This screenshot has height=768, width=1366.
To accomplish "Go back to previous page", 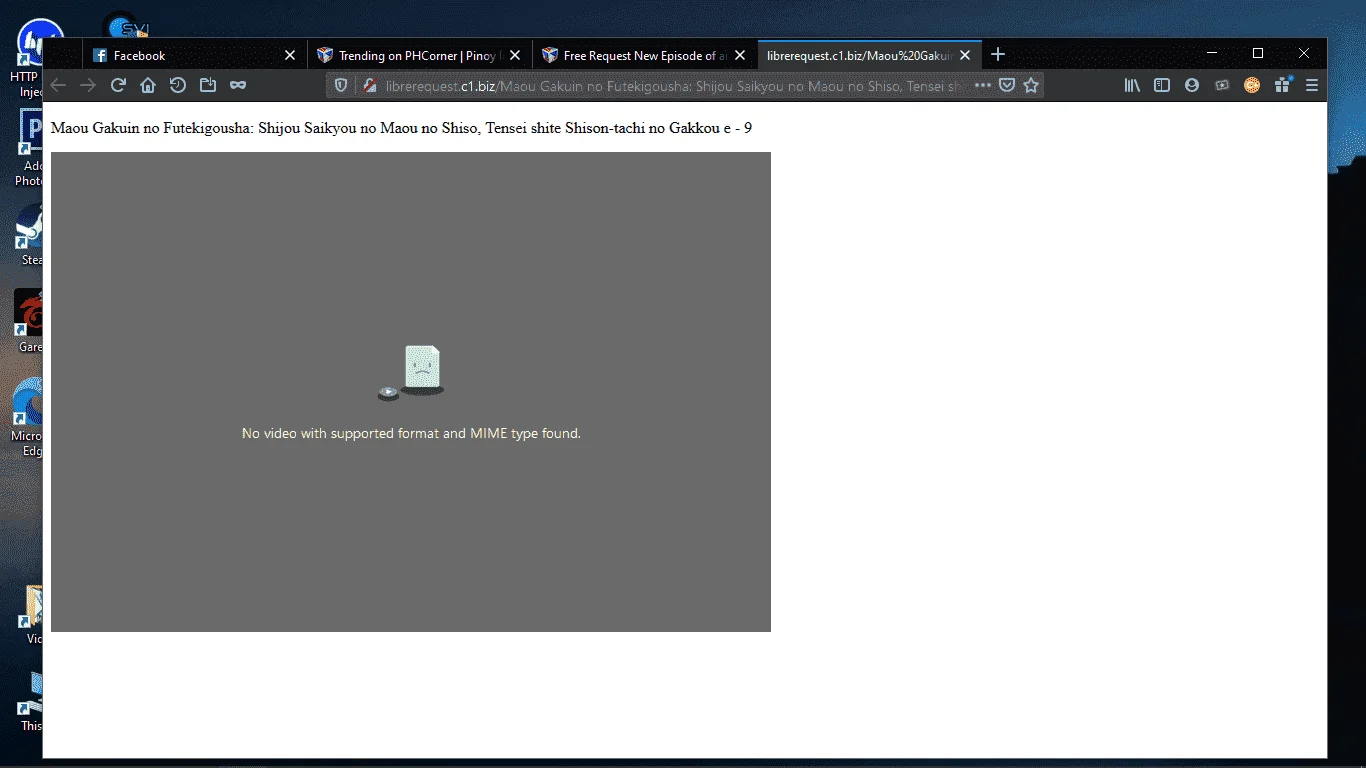I will (x=58, y=86).
